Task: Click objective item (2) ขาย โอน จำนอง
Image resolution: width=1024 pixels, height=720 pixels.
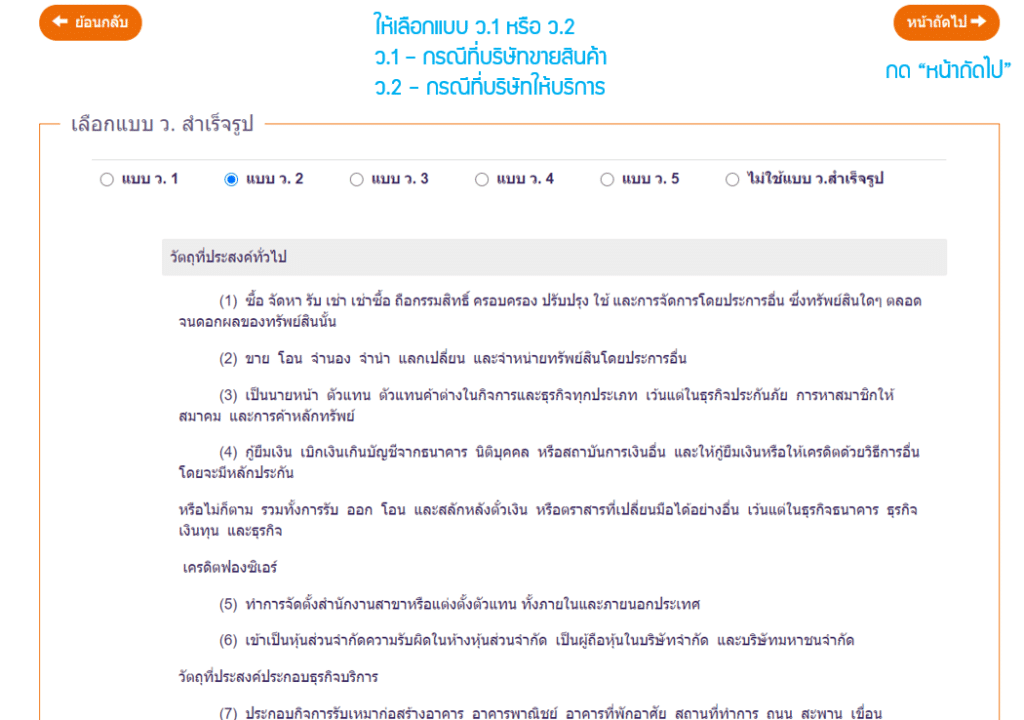Action: (453, 358)
